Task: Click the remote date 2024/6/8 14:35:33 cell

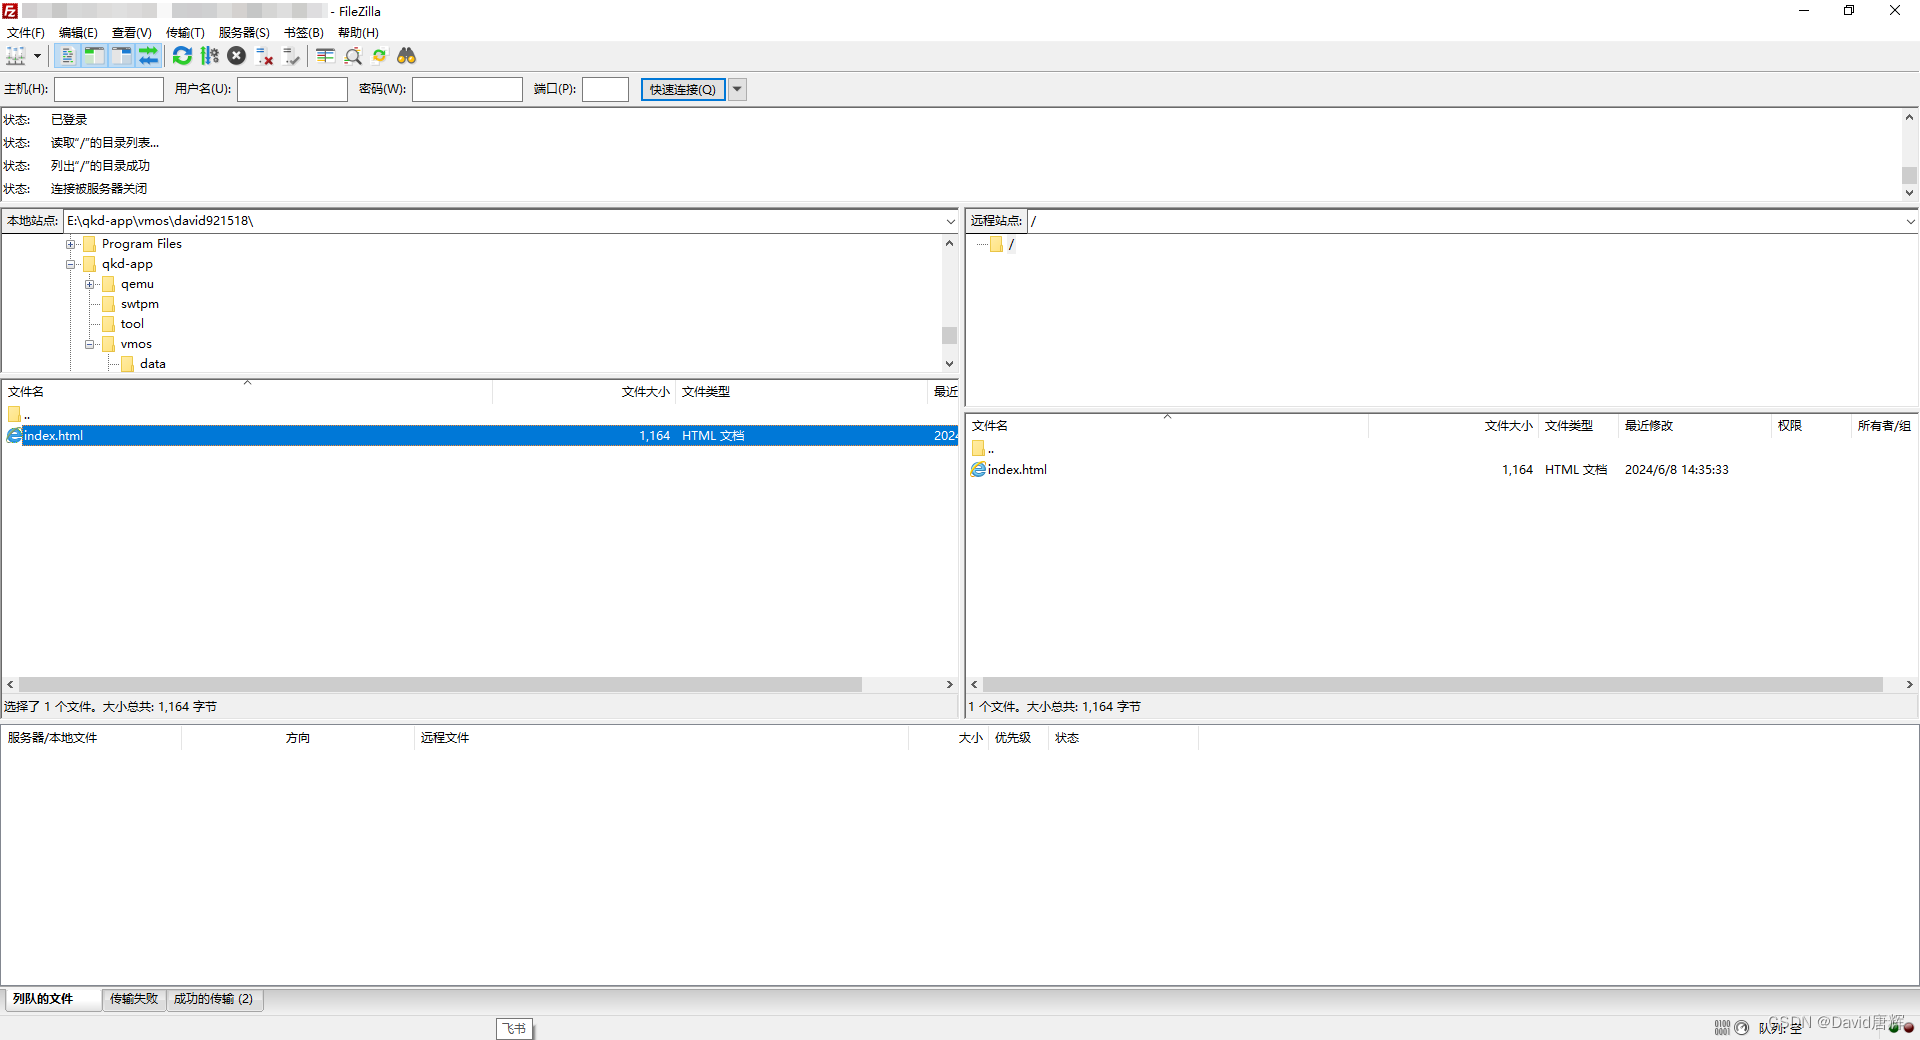Action: [x=1676, y=470]
